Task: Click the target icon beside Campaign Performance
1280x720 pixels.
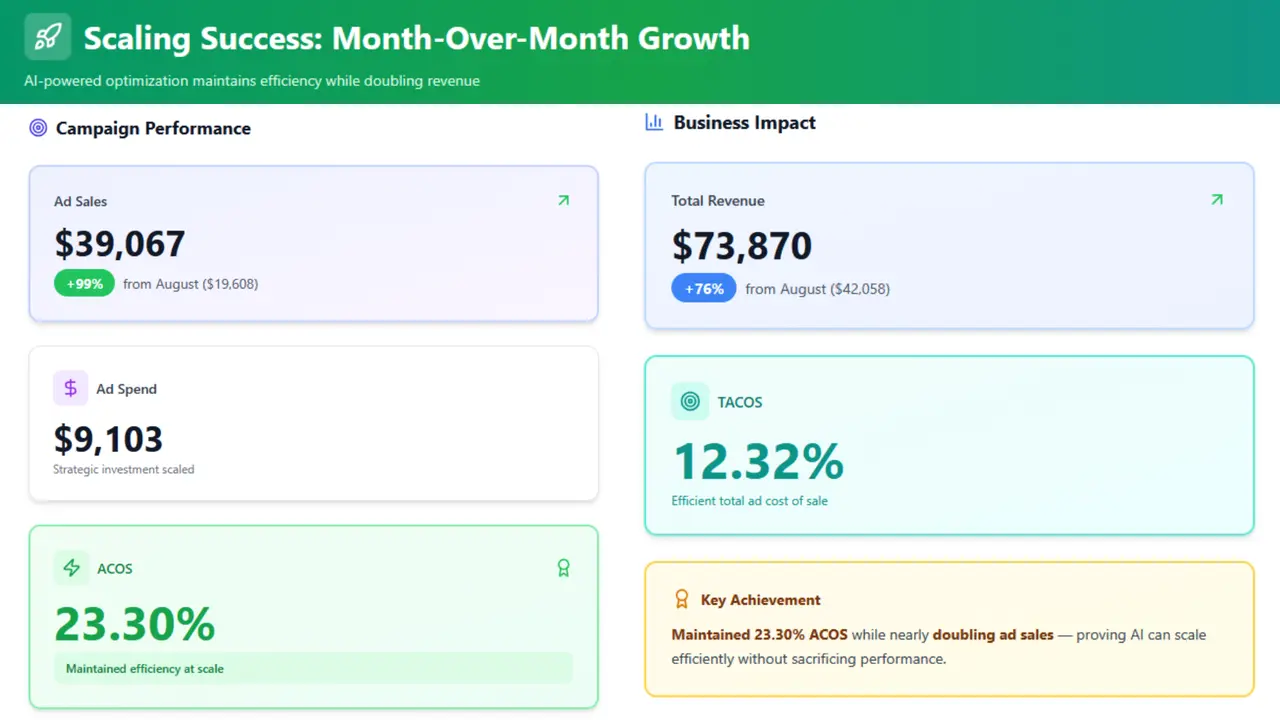Action: pos(38,128)
